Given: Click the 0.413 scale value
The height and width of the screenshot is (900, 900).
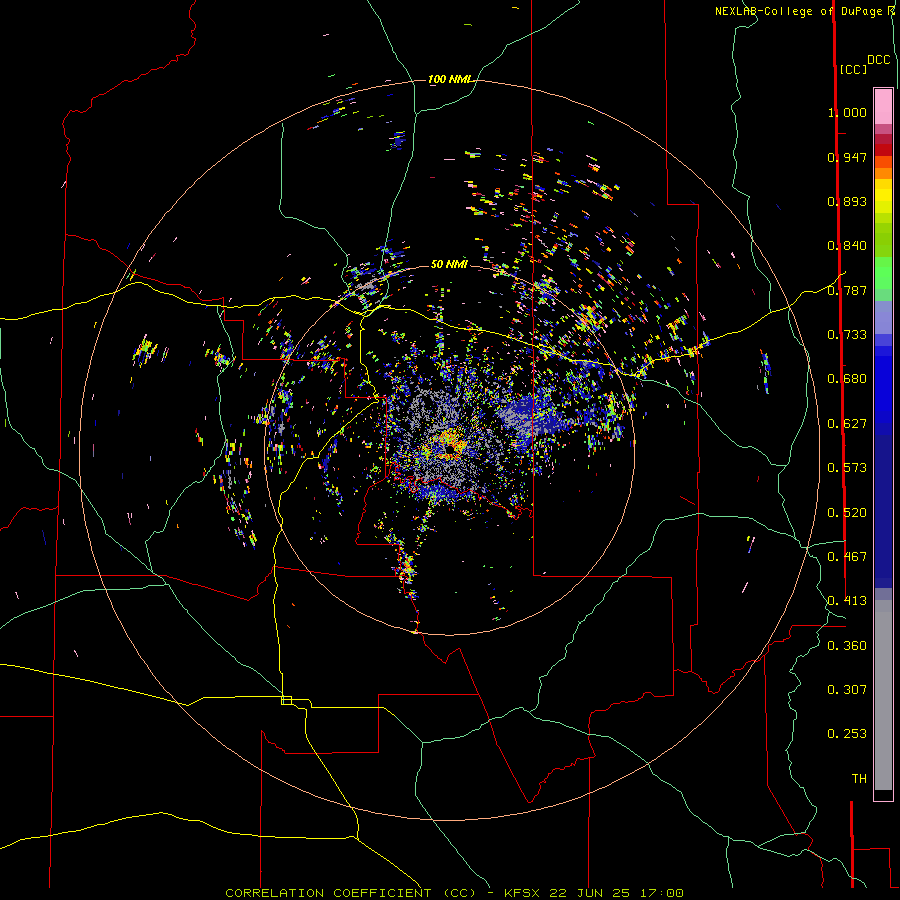Looking at the screenshot, I should (x=847, y=601).
